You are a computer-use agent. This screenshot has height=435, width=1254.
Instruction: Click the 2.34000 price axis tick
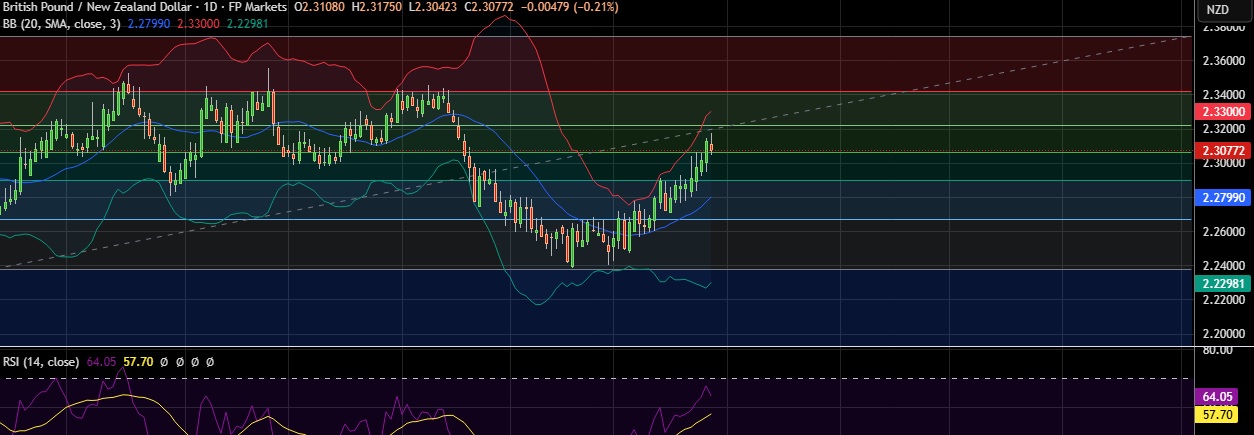pos(1223,95)
